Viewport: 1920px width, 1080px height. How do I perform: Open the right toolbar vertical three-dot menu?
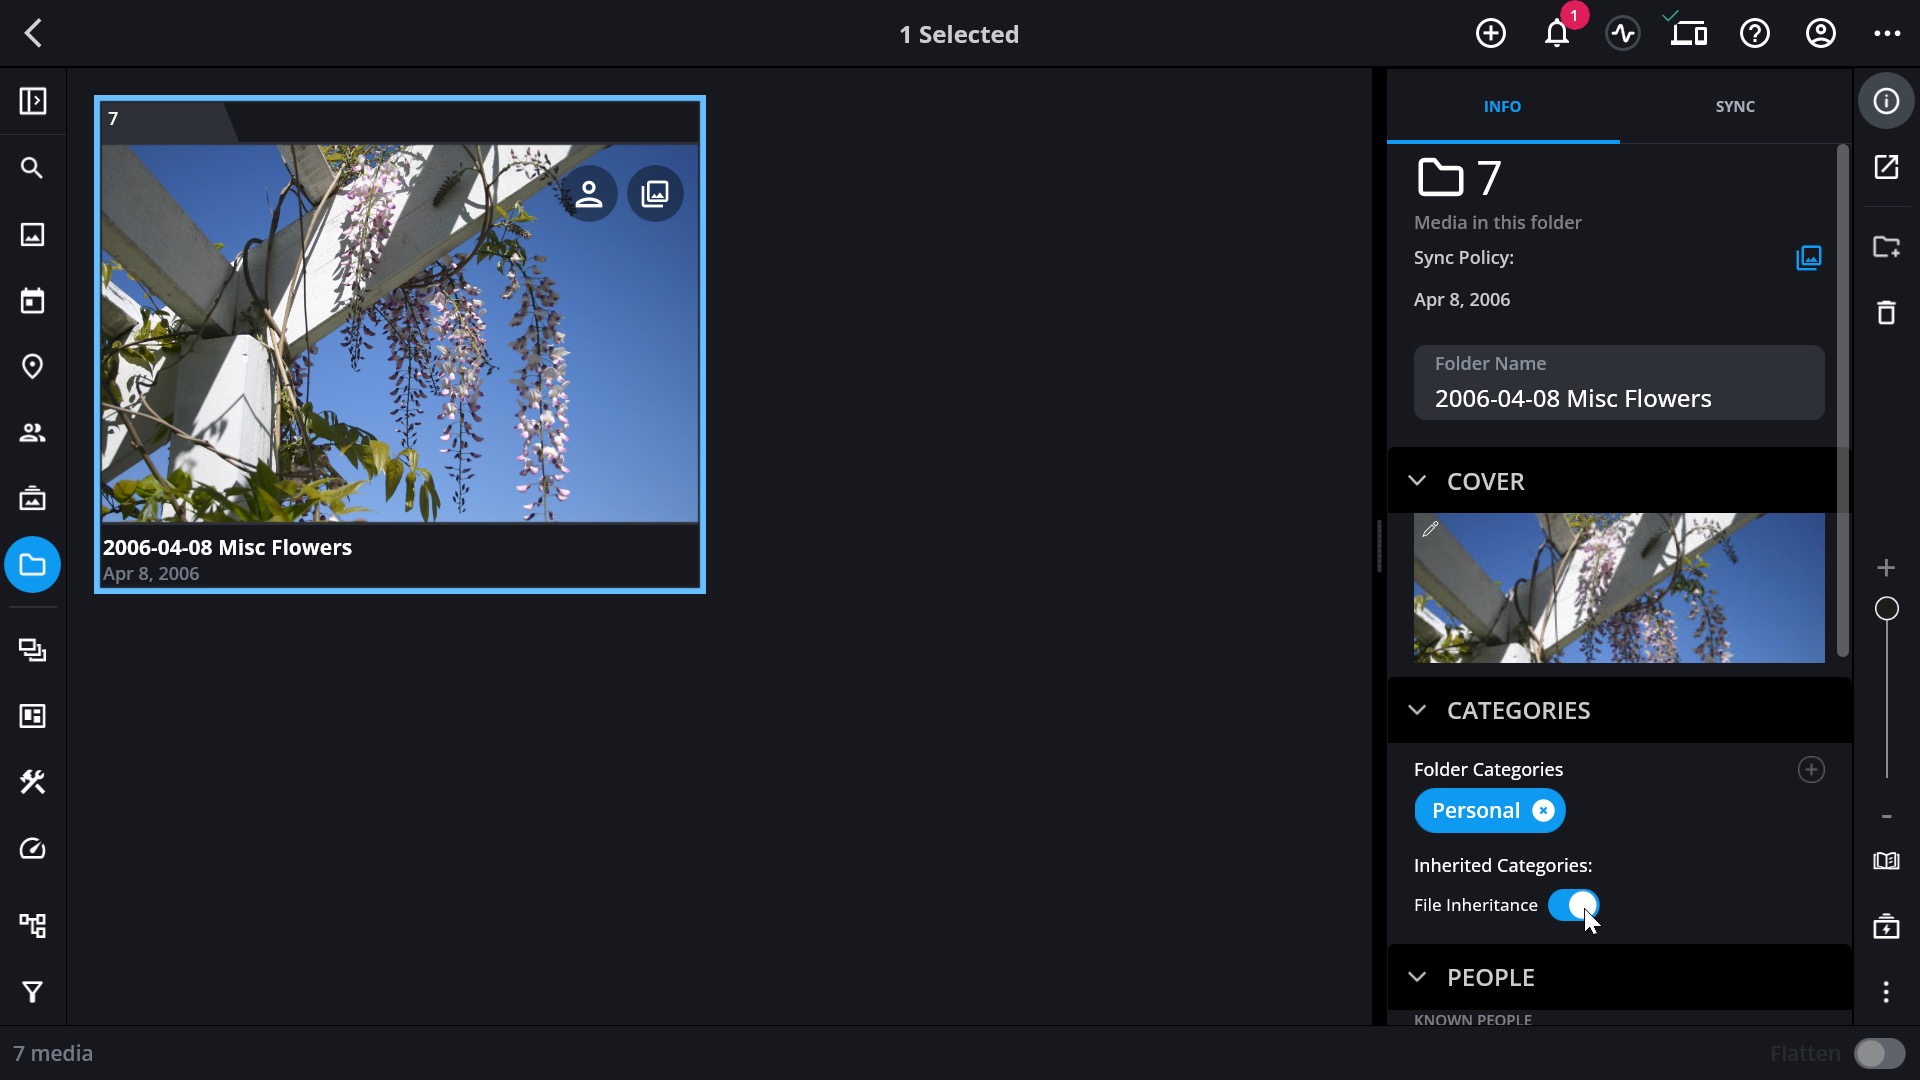tap(1886, 992)
